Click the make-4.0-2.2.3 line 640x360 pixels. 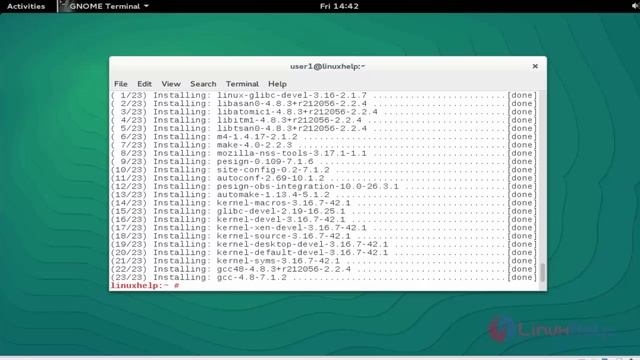click(x=324, y=145)
